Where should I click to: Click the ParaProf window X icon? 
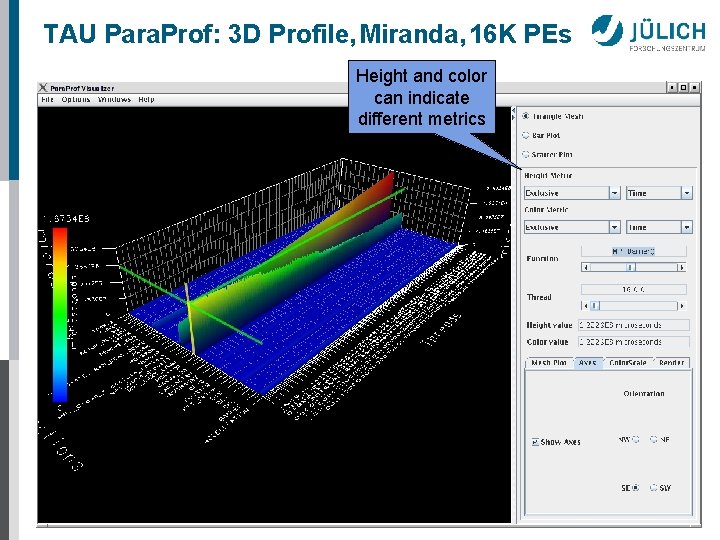tap(43, 87)
